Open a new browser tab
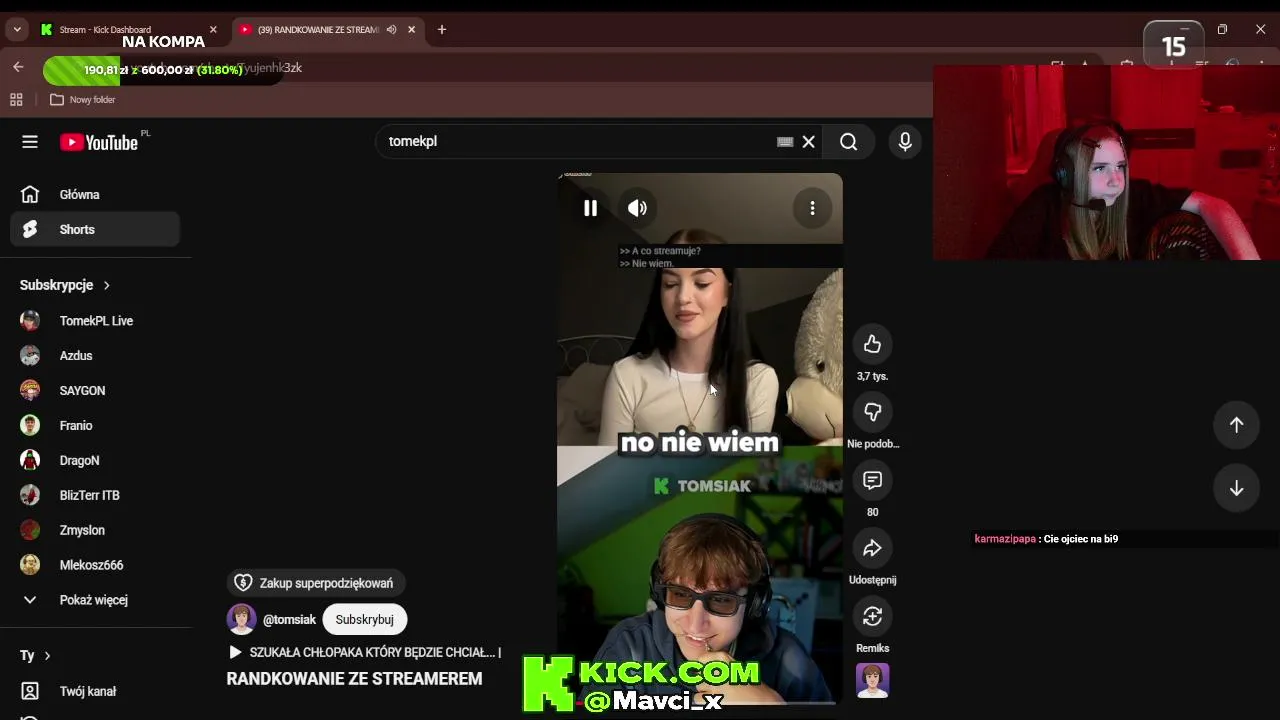 tap(442, 30)
